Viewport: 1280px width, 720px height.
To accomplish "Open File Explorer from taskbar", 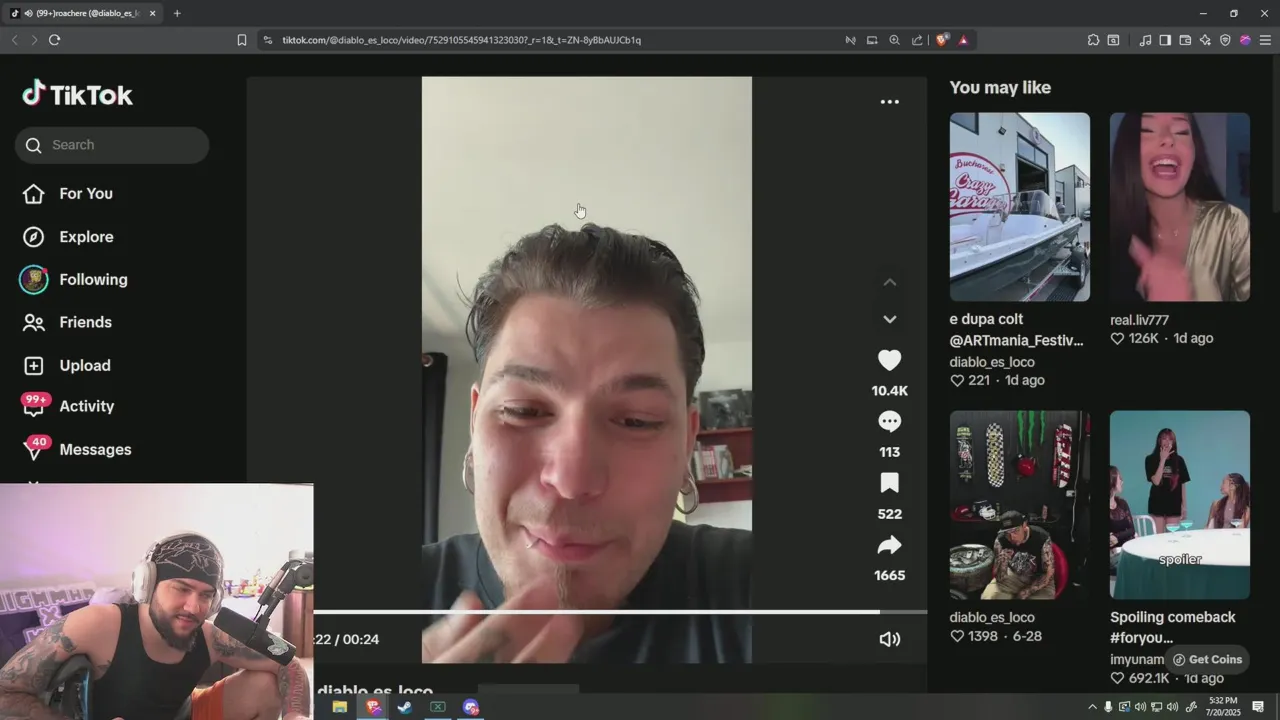I will point(340,707).
